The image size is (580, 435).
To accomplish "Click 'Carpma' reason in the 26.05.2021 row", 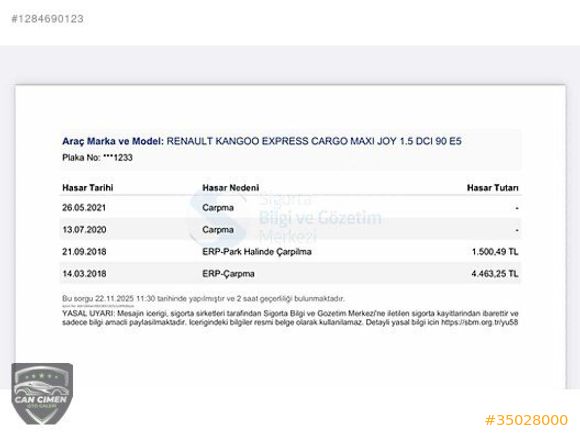I will pos(218,208).
